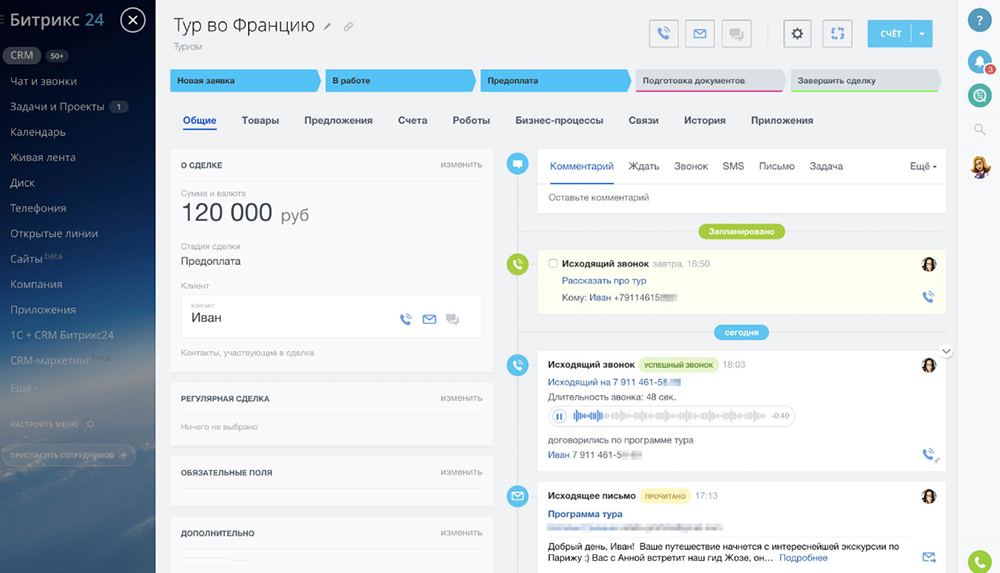1000x573 pixels.
Task: Click the pencil edit icon beside deal title
Action: pos(327,27)
